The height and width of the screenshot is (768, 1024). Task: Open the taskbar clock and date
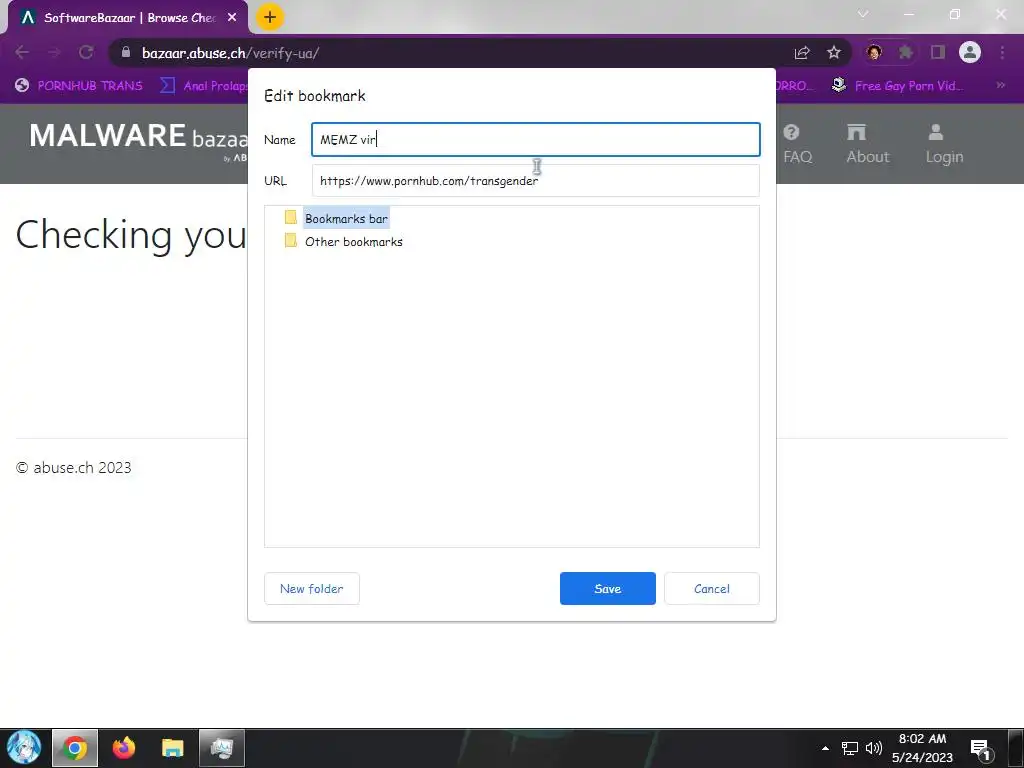[922, 748]
